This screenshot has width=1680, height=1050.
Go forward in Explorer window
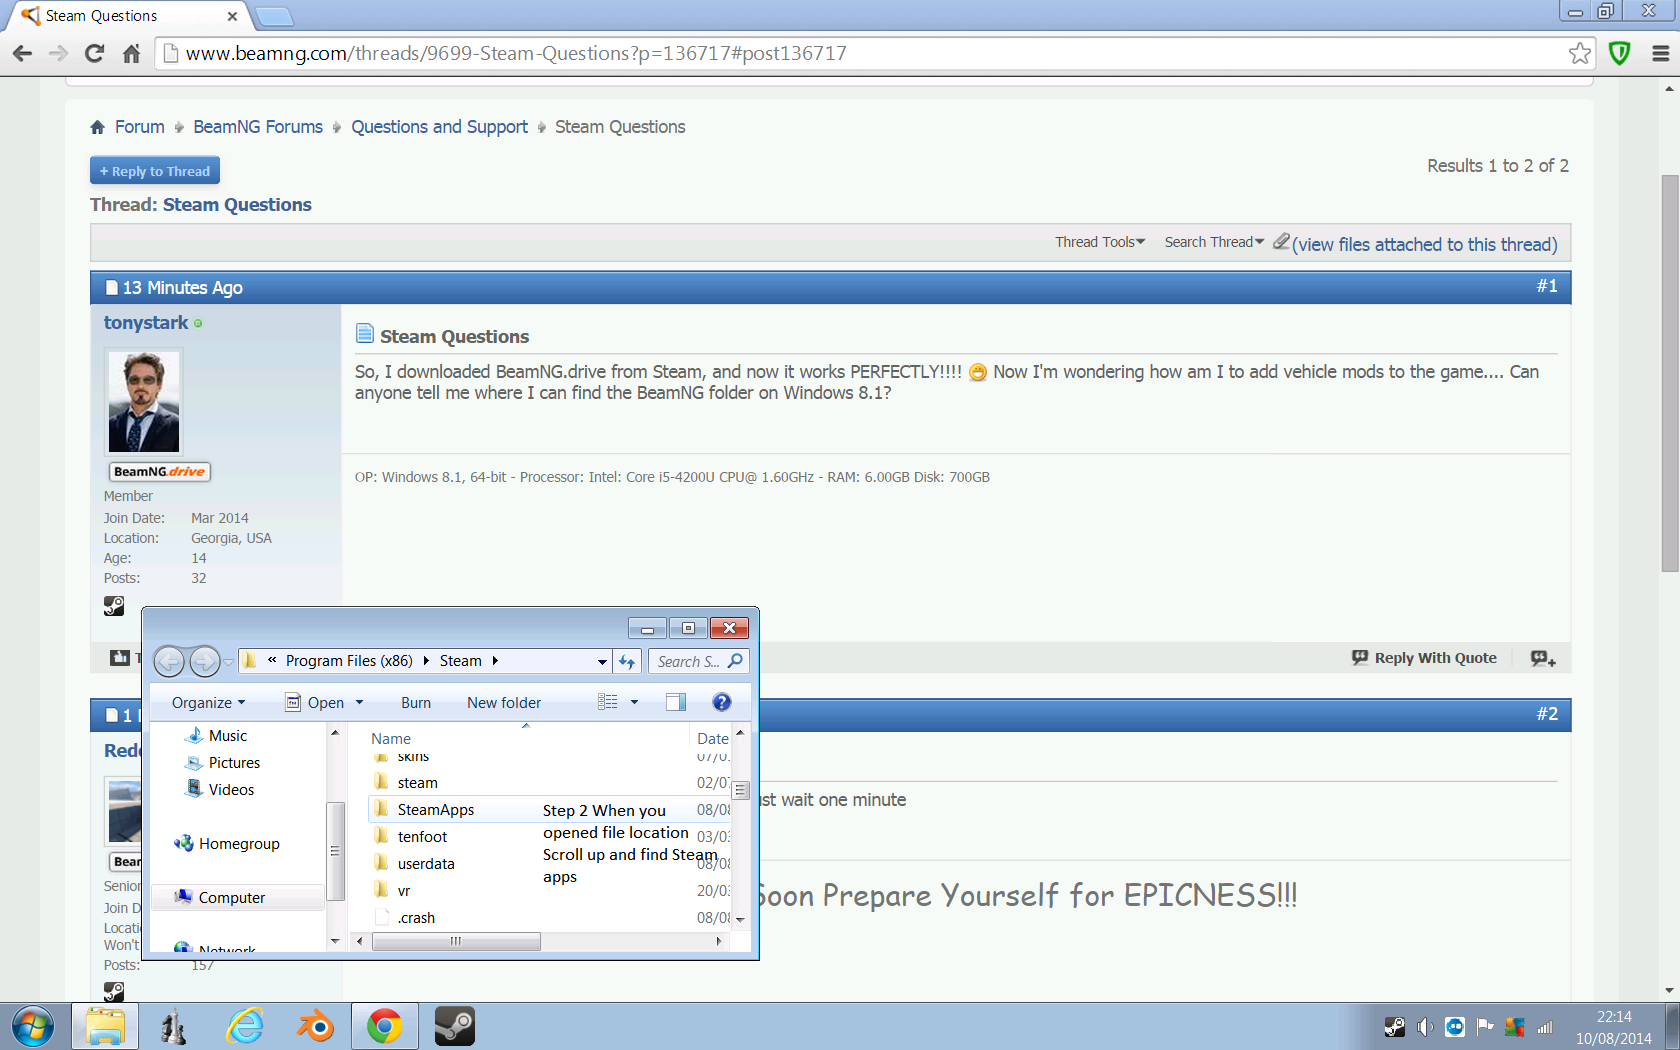pos(204,661)
